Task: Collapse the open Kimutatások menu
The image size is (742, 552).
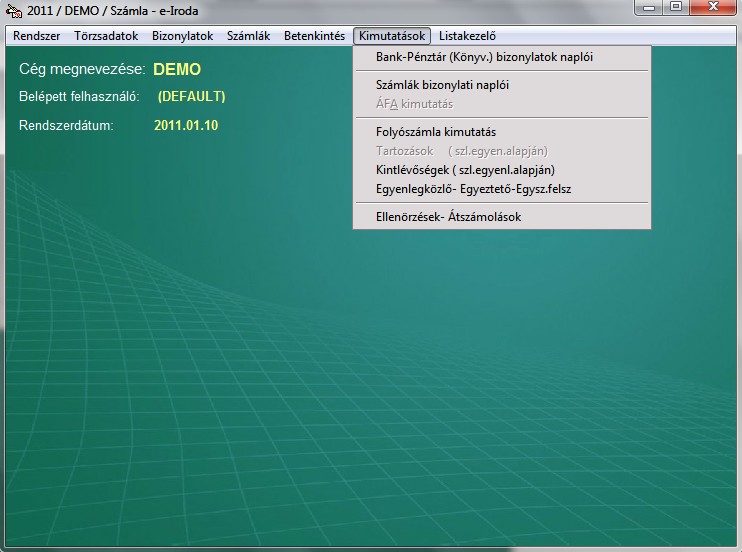Action: 392,36
